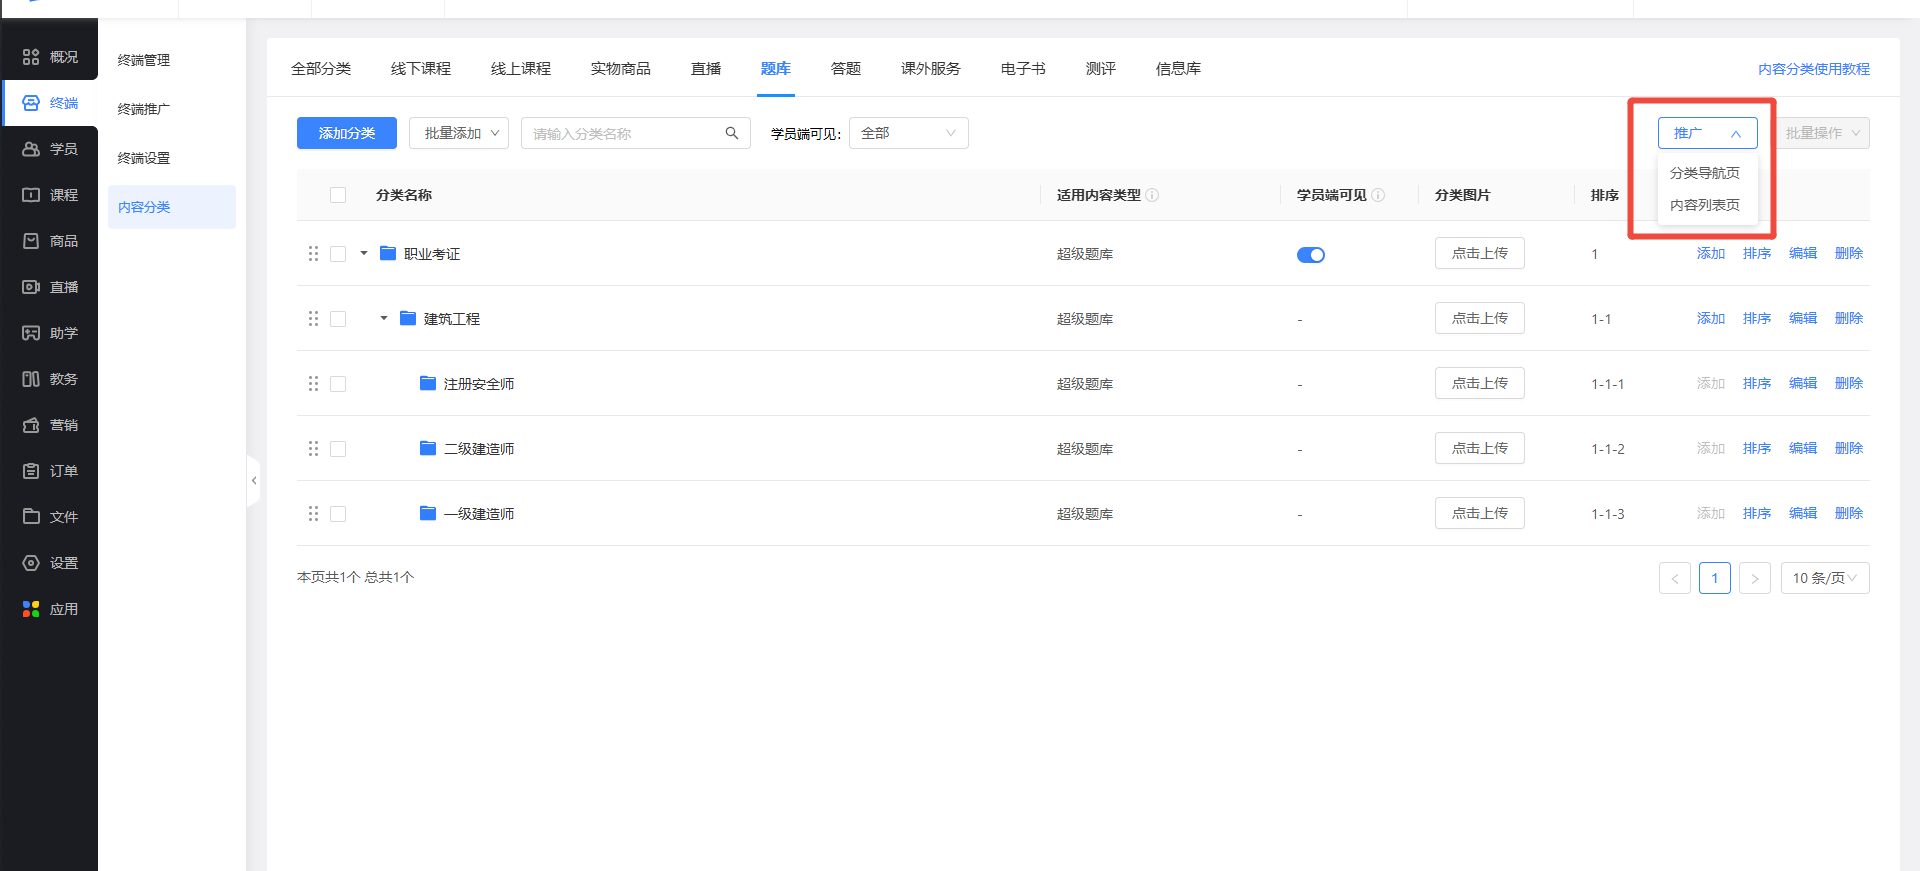Check the select-all checkbox in table header
Screen dimensions: 1920x871
(x=338, y=195)
